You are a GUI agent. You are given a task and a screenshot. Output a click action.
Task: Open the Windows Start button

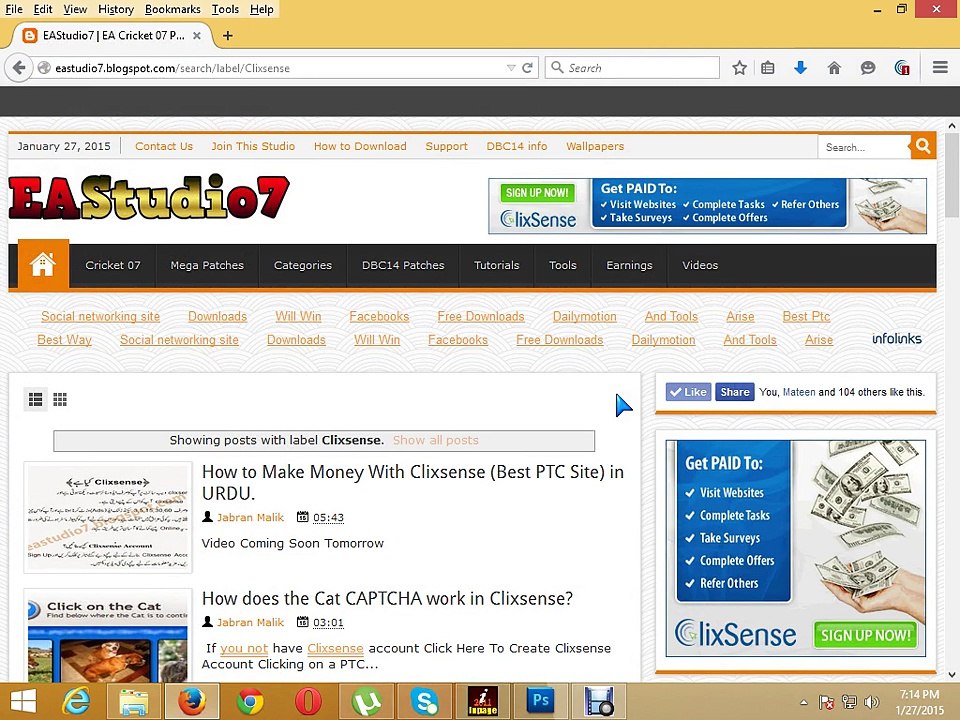point(23,701)
